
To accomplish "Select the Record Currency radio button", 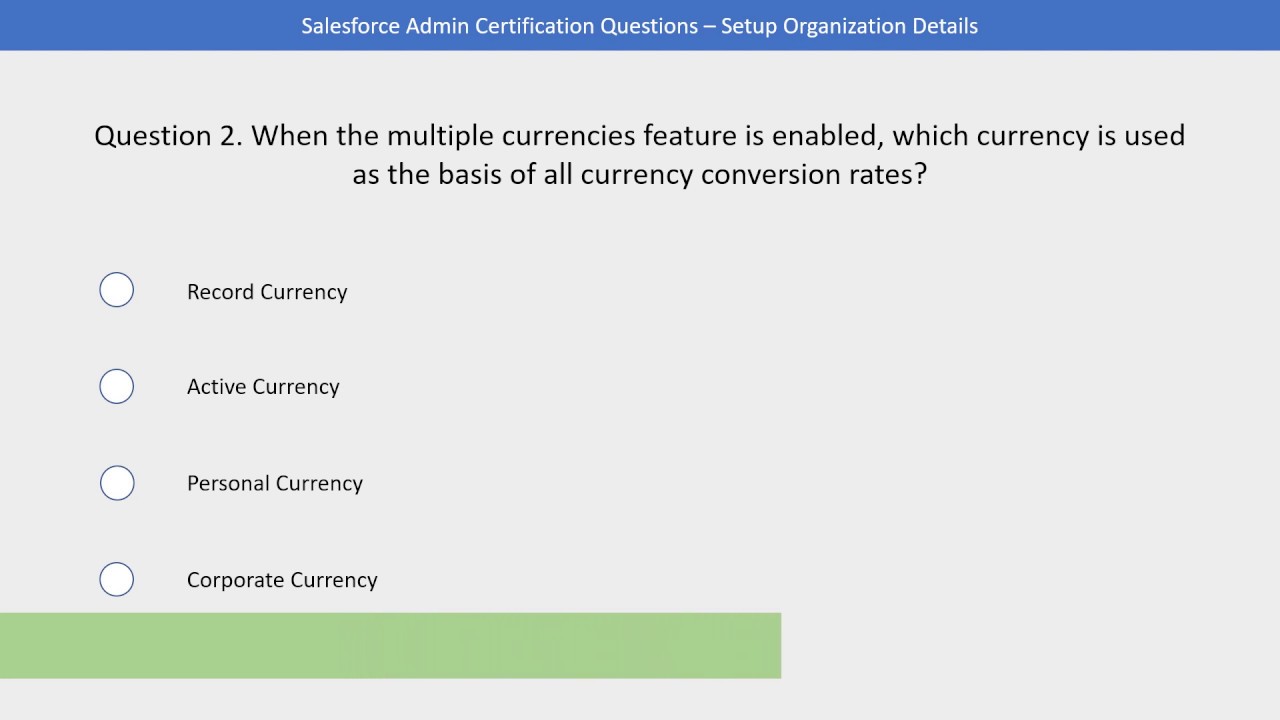I will pyautogui.click(x=117, y=290).
